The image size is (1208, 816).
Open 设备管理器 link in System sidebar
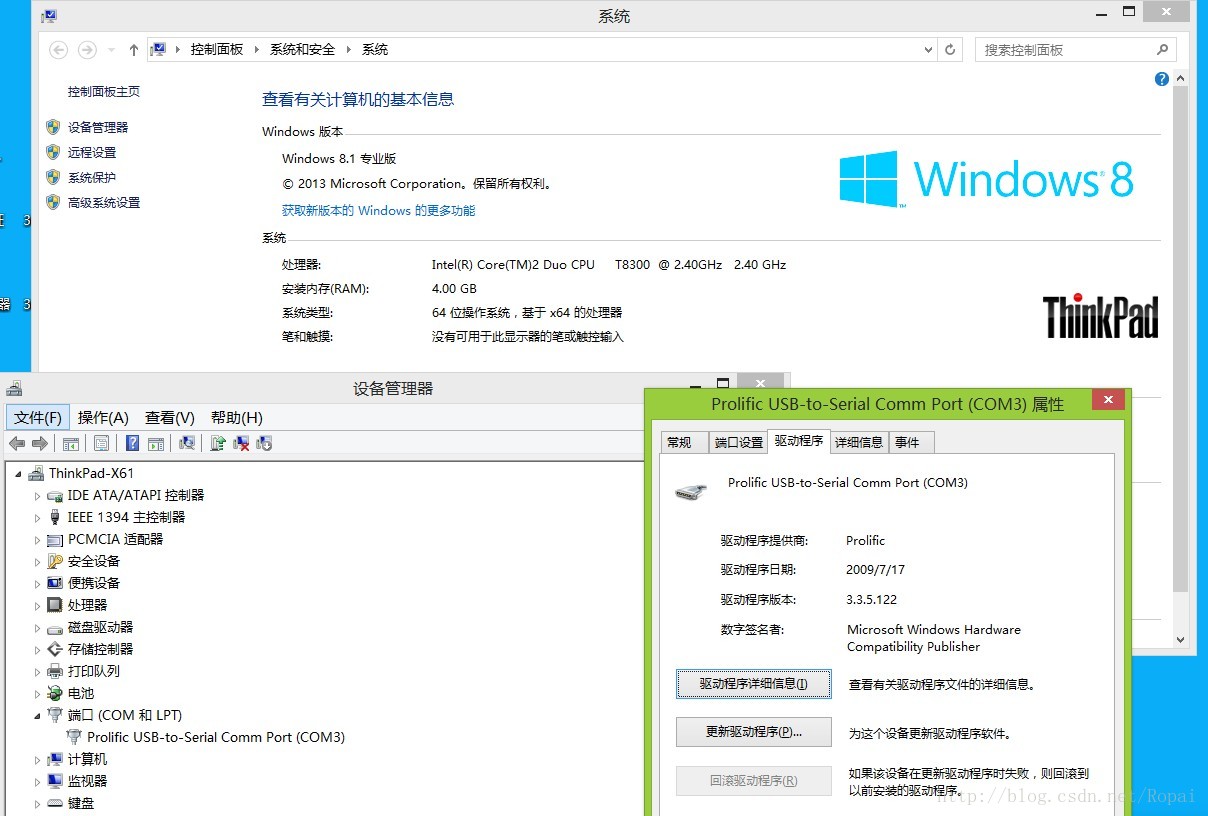click(98, 127)
